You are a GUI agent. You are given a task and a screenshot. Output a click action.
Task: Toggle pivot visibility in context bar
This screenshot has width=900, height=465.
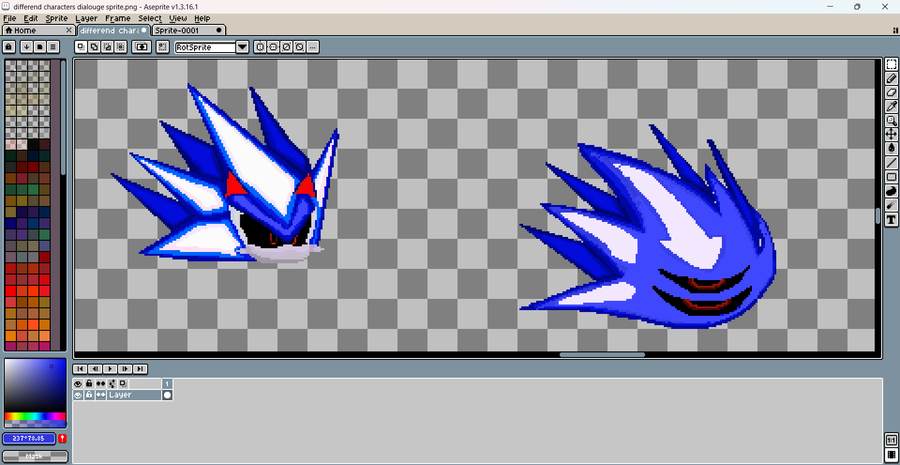point(162,47)
